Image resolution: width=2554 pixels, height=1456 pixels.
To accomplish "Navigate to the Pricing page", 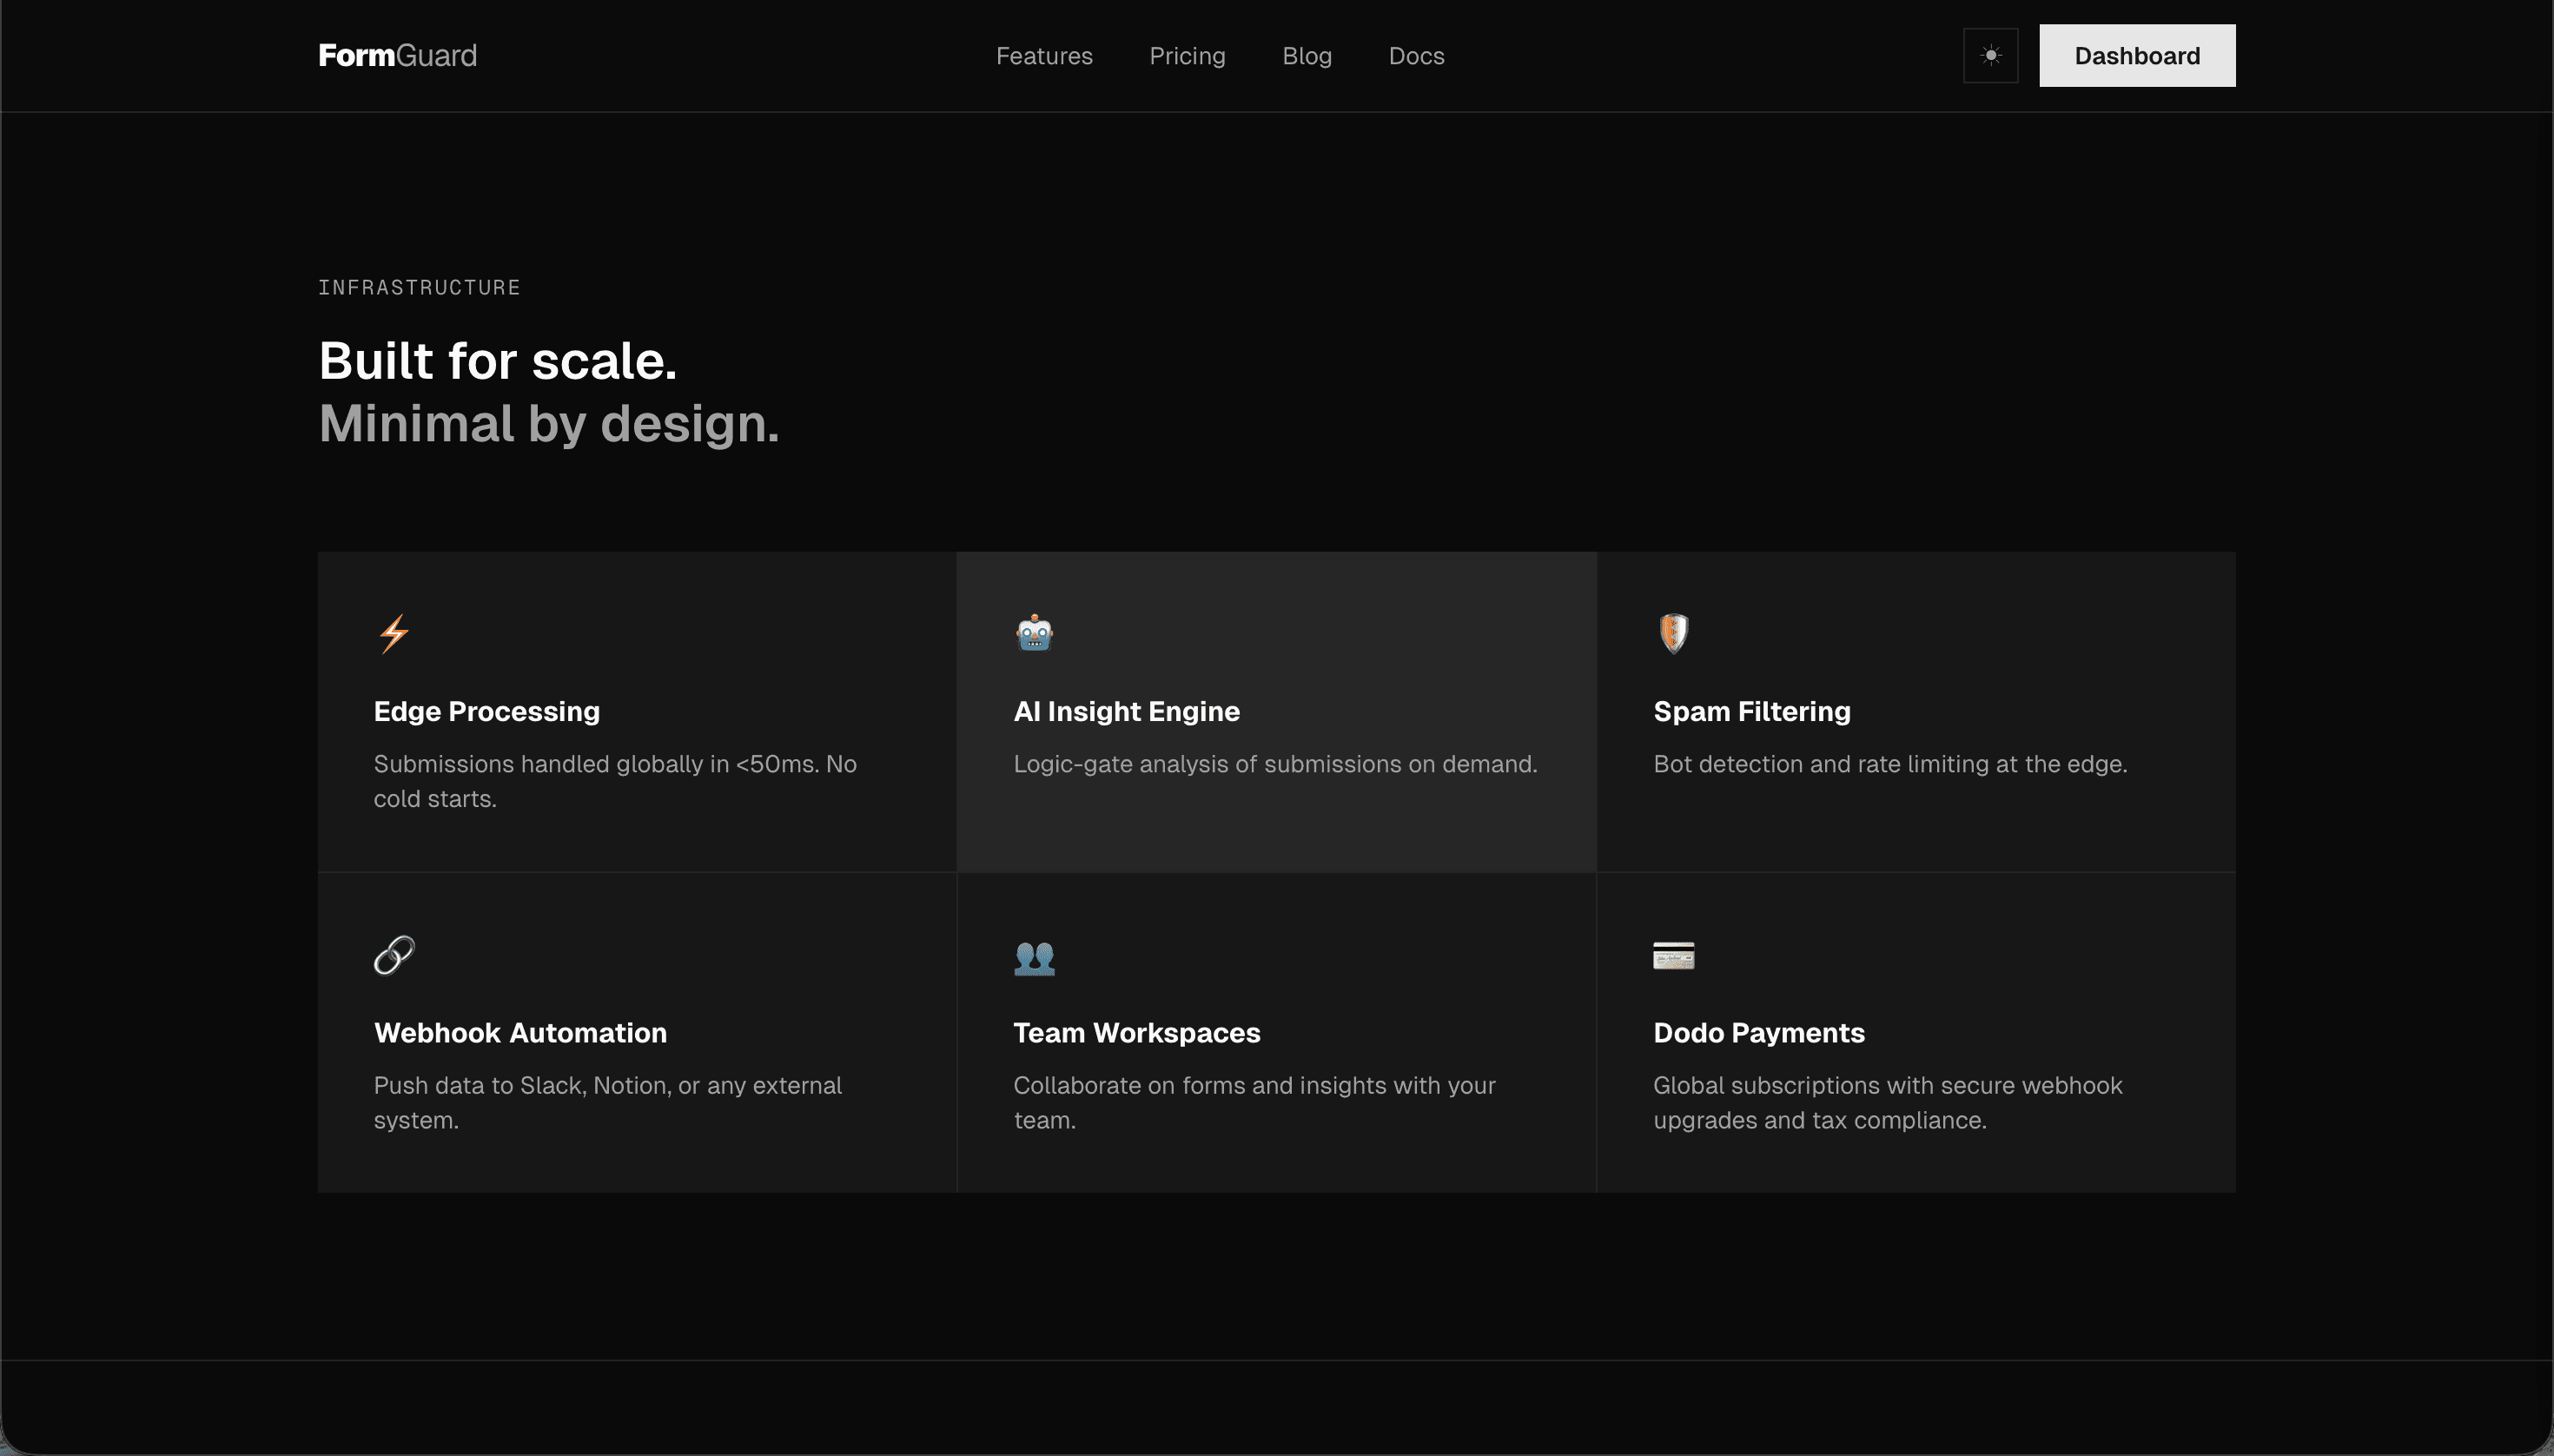I will point(1187,56).
